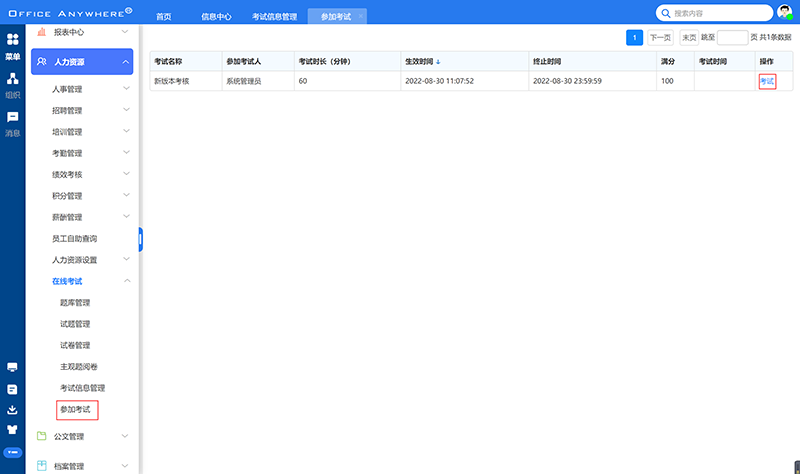Click the 末页 last page button

[x=689, y=37]
